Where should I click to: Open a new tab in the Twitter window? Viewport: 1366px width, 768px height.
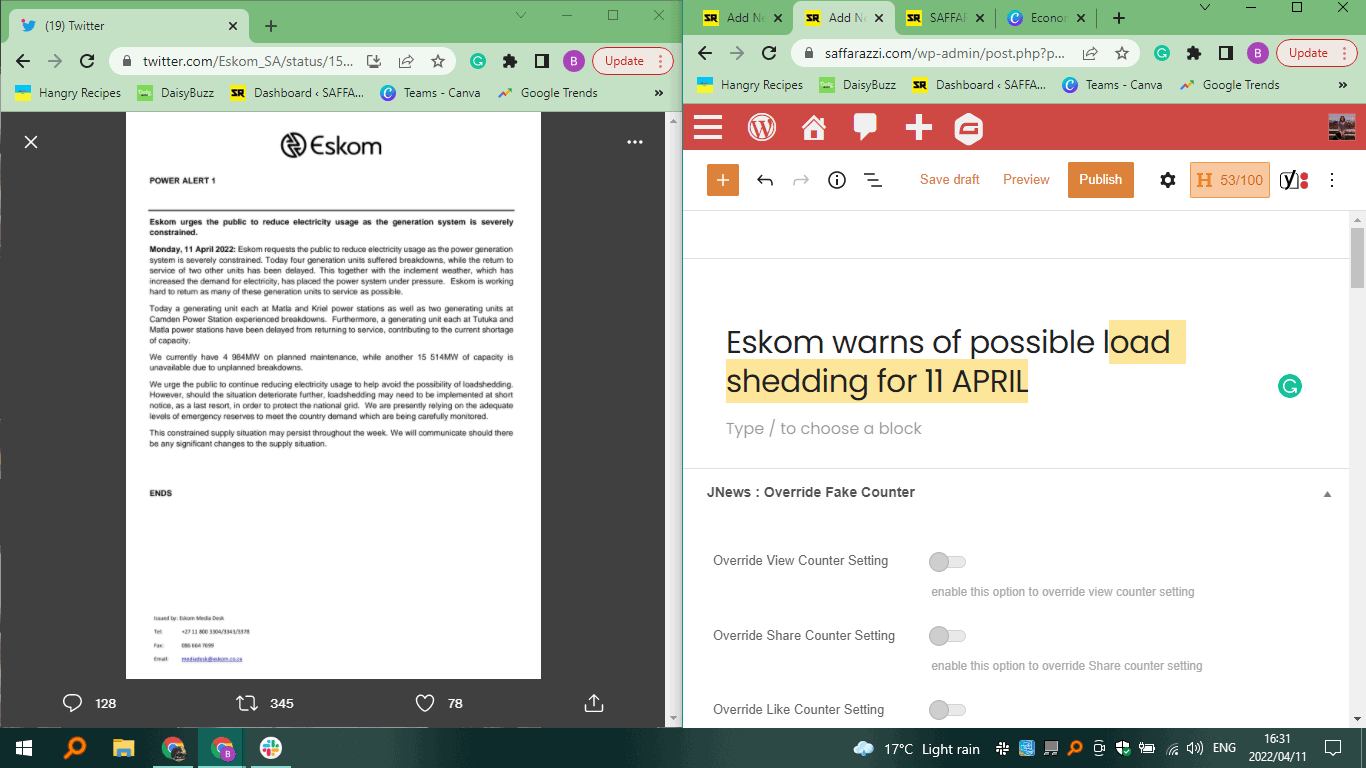(x=271, y=26)
